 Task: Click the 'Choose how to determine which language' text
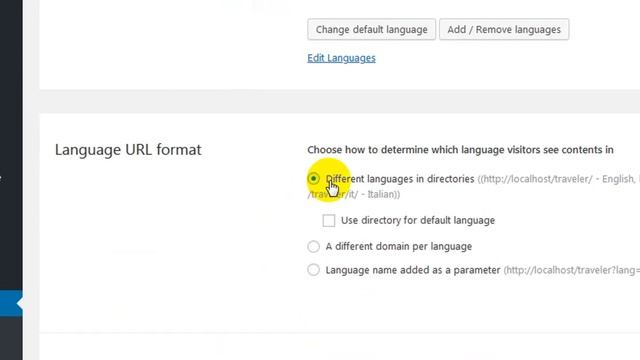click(x=460, y=150)
